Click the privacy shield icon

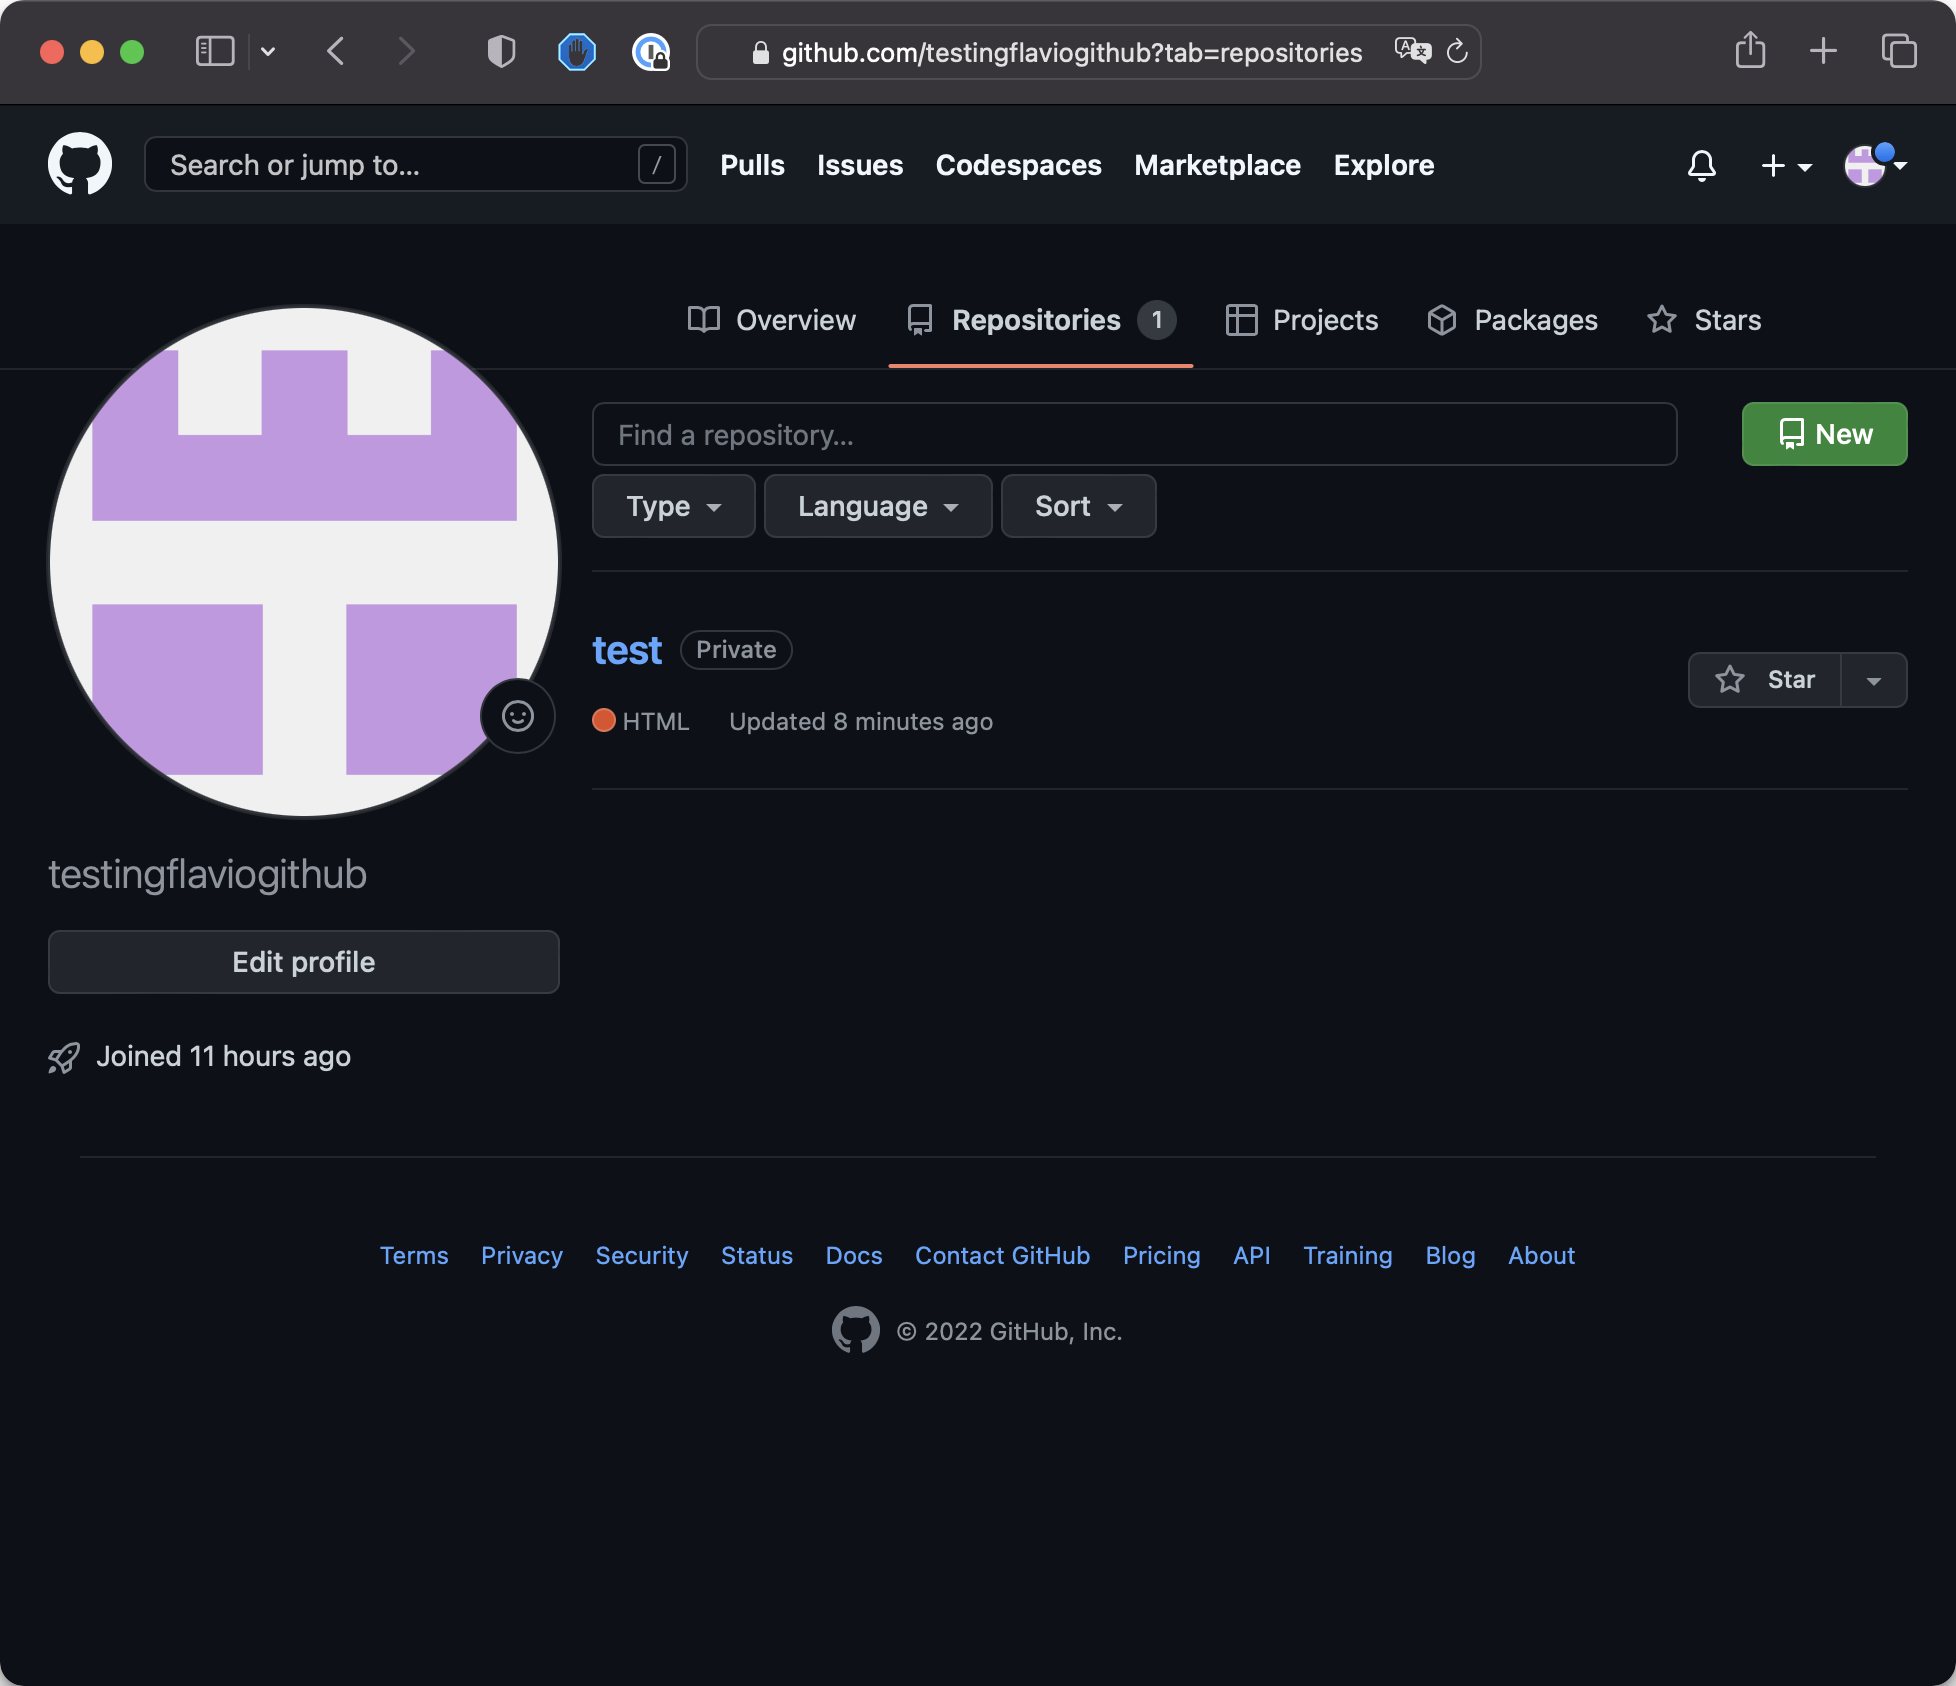click(501, 51)
